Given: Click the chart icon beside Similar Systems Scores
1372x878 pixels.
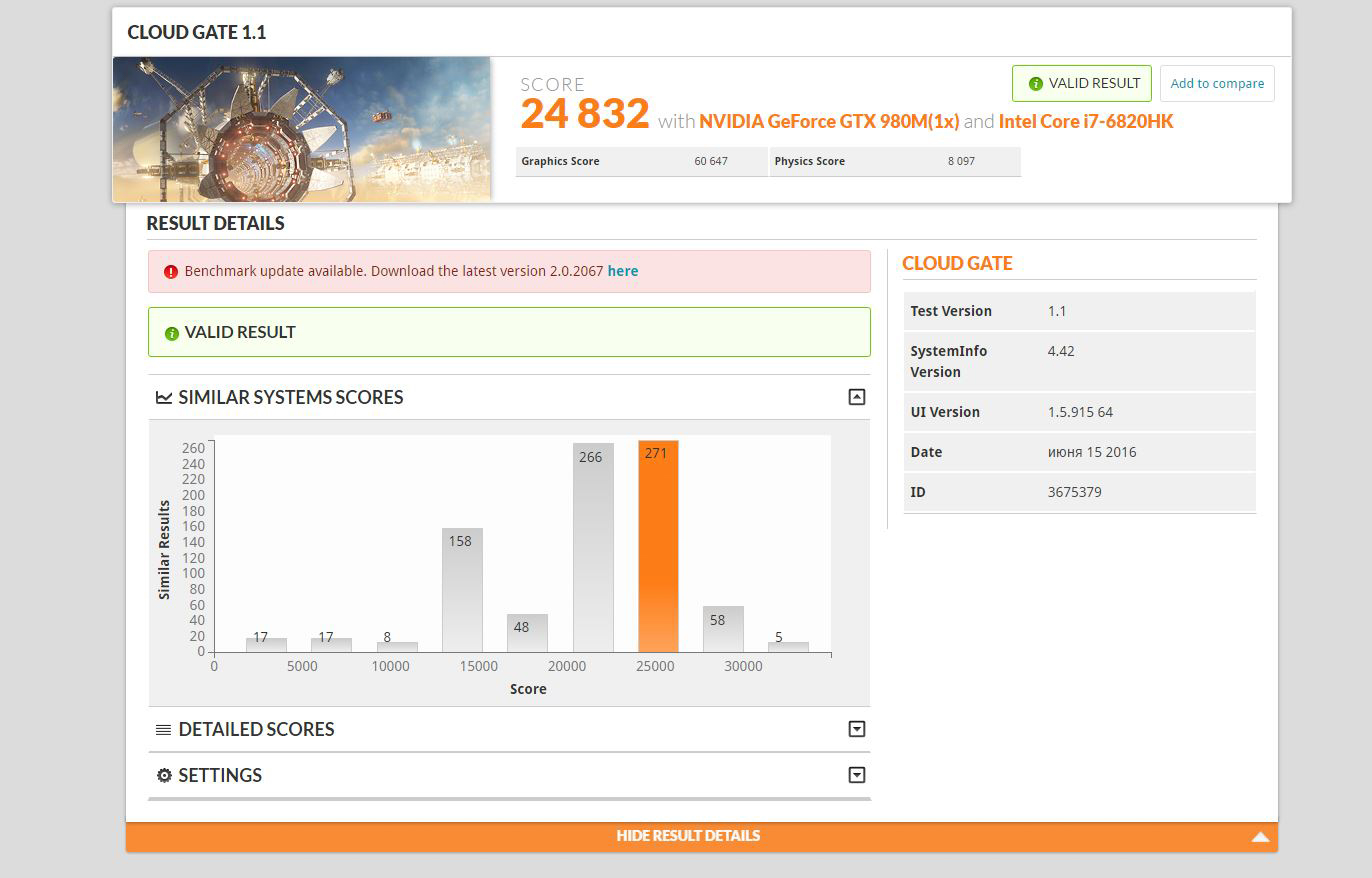Looking at the screenshot, I should tap(164, 397).
